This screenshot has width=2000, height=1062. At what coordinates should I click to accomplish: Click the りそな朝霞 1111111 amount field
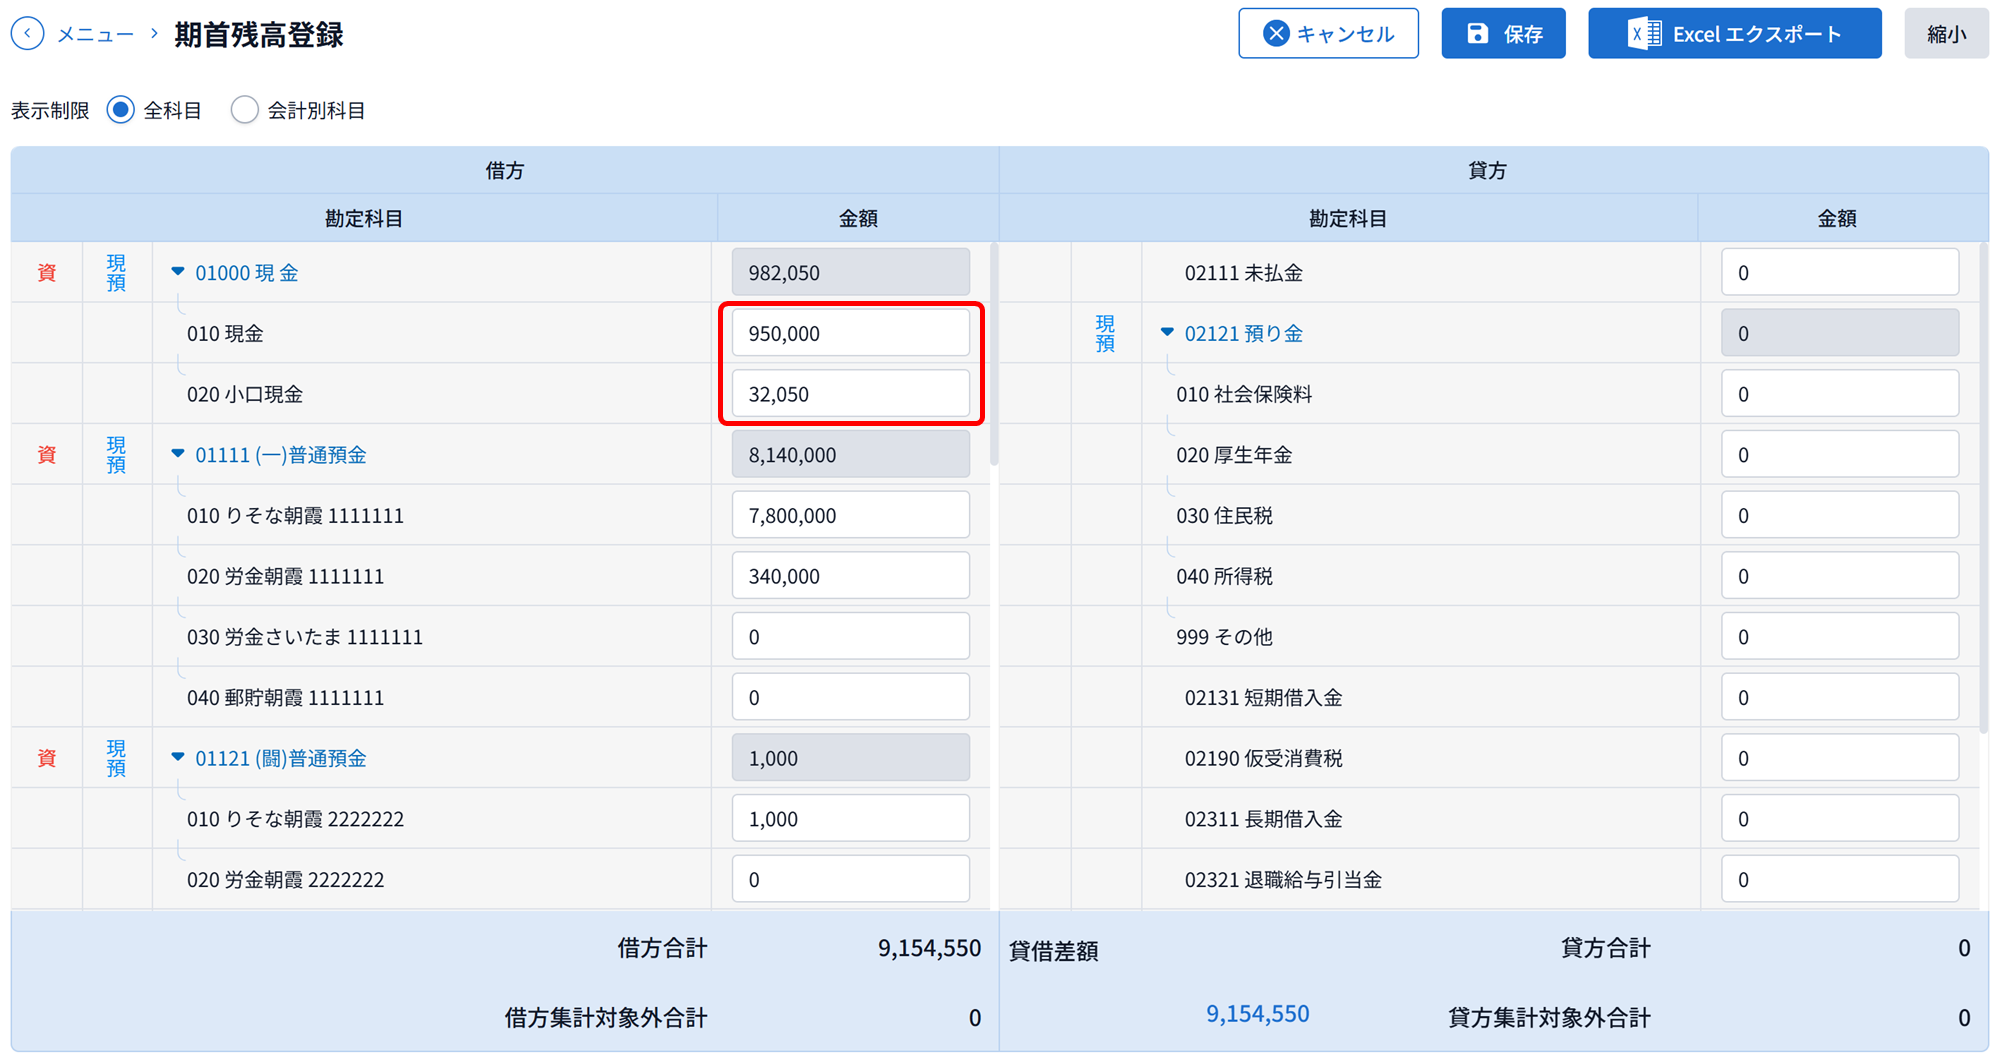click(850, 515)
